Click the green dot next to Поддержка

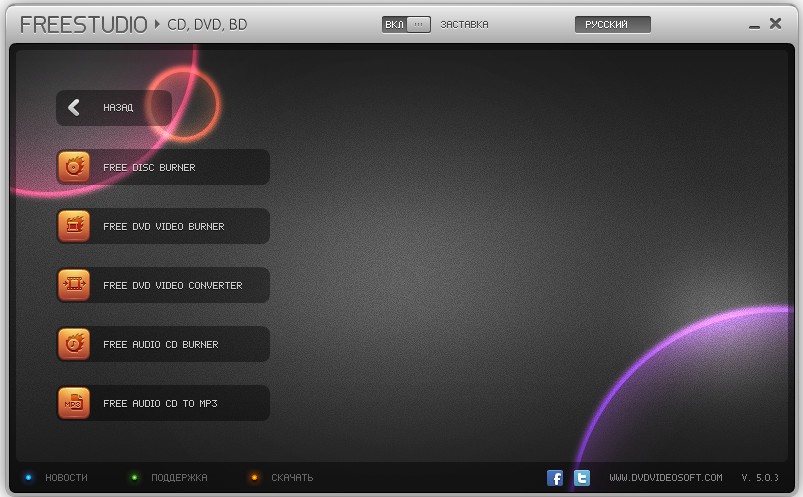[134, 478]
